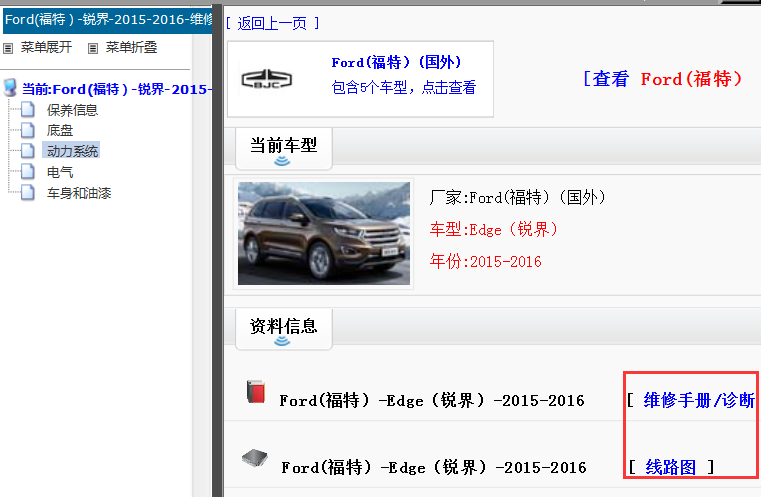Click the Ford Edge car photo
Viewport: 761px width, 497px height.
[x=324, y=233]
